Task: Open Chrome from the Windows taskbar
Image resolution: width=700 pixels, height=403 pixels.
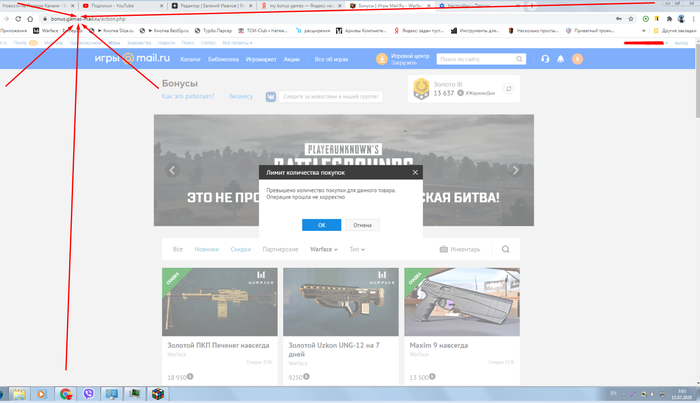Action: (66, 394)
